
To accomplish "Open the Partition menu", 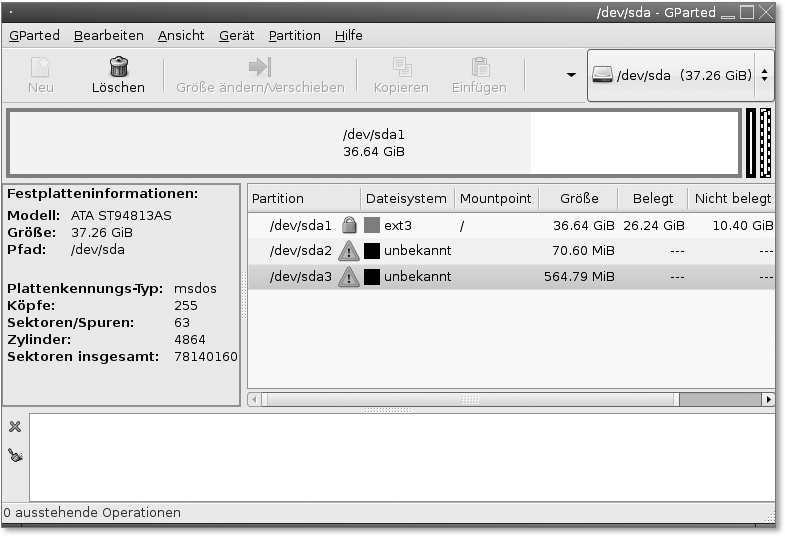I will pos(294,35).
